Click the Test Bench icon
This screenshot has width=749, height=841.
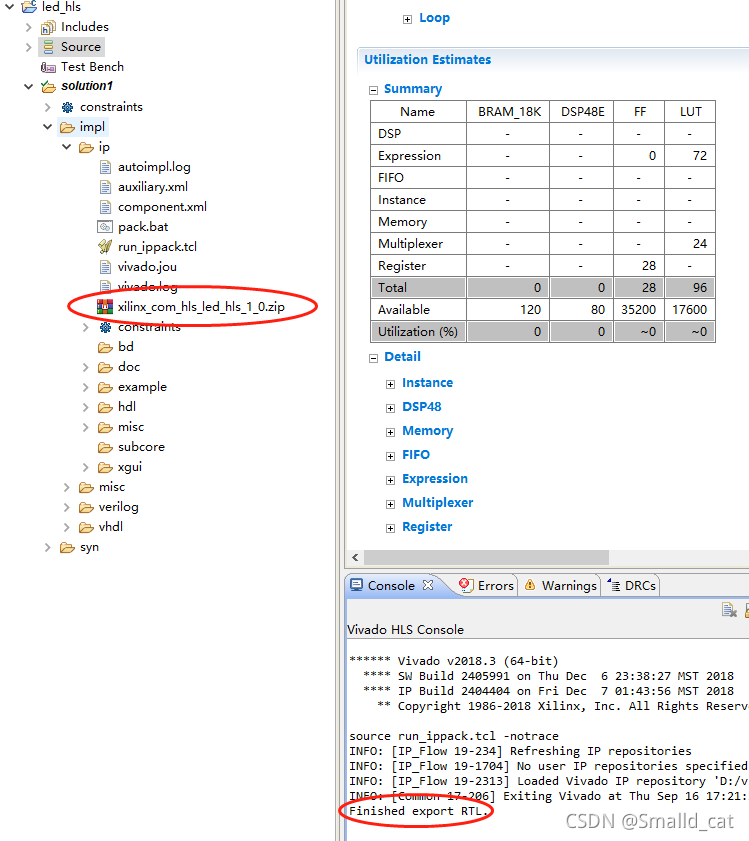coord(48,67)
